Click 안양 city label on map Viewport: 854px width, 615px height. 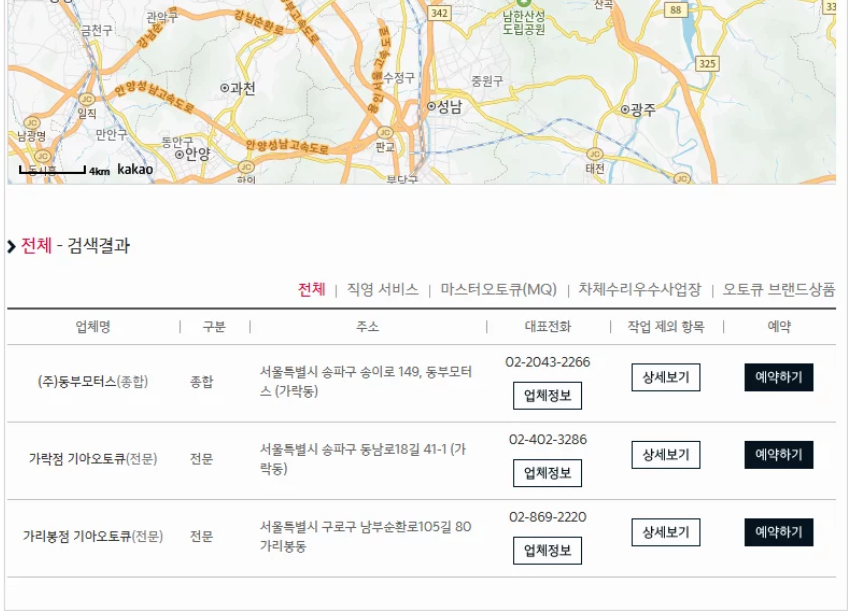pyautogui.click(x=192, y=154)
